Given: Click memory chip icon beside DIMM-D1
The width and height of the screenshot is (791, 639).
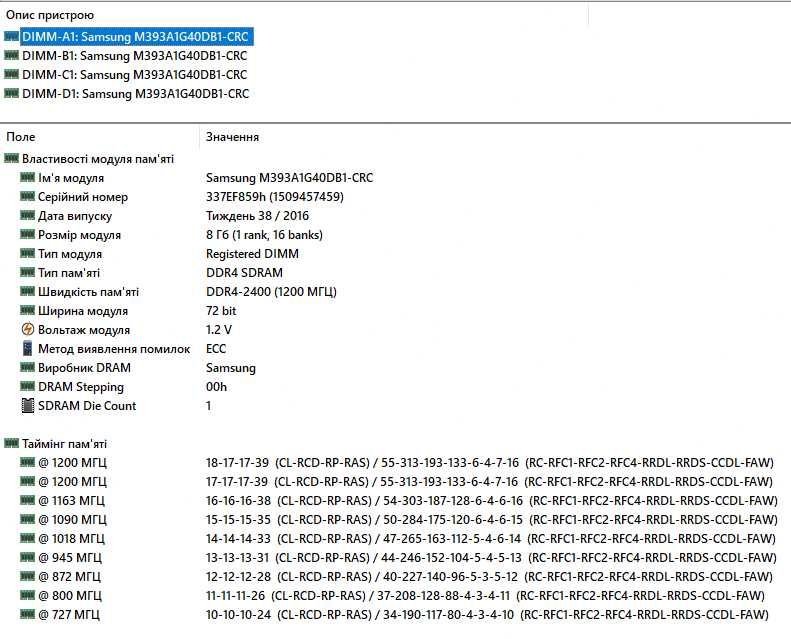Looking at the screenshot, I should point(11,93).
